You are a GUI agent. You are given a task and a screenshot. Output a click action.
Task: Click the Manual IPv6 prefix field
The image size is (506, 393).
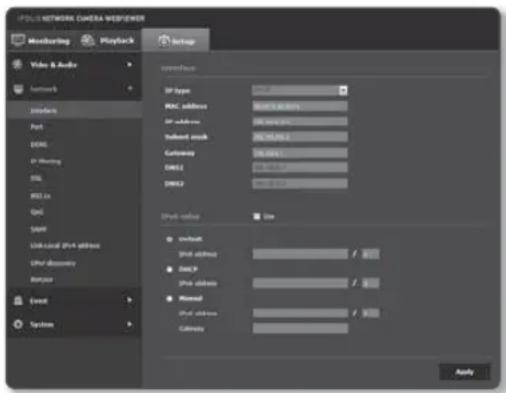(371, 313)
